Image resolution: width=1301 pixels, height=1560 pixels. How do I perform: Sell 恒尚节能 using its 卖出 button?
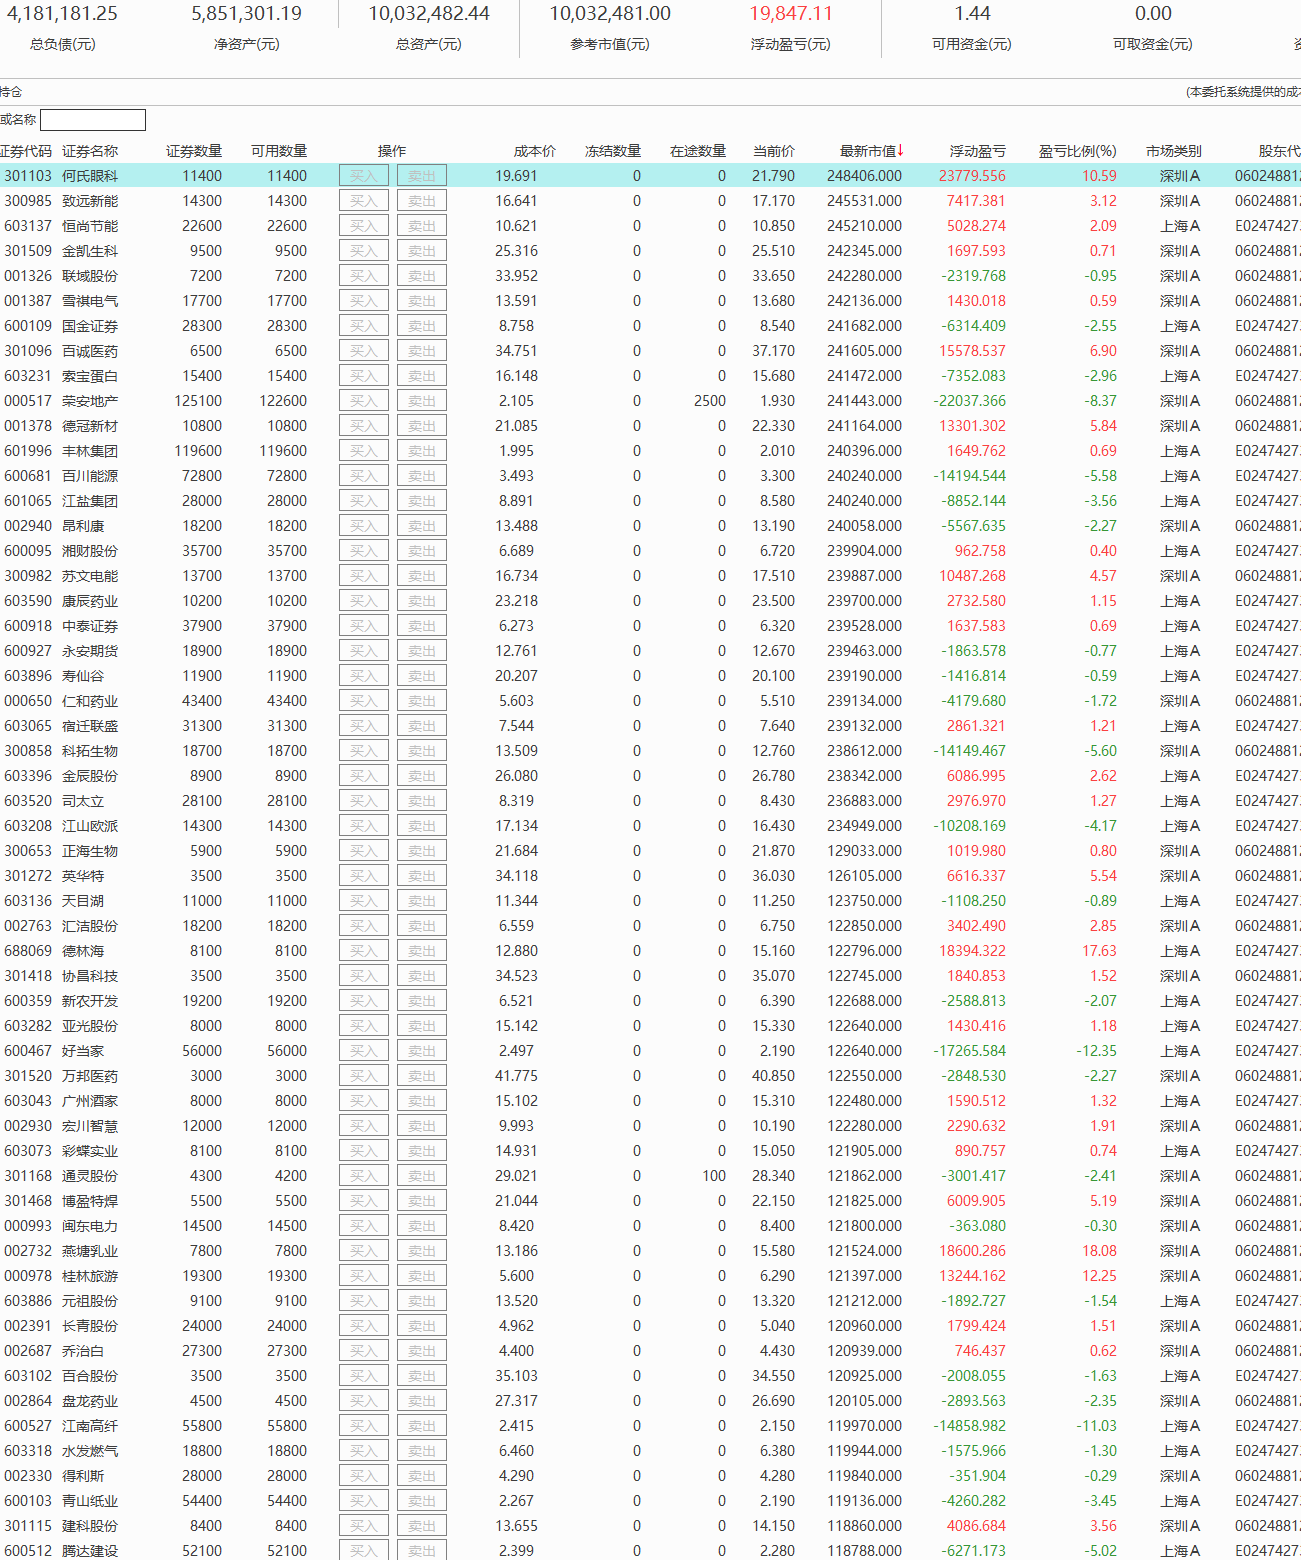[x=422, y=226]
